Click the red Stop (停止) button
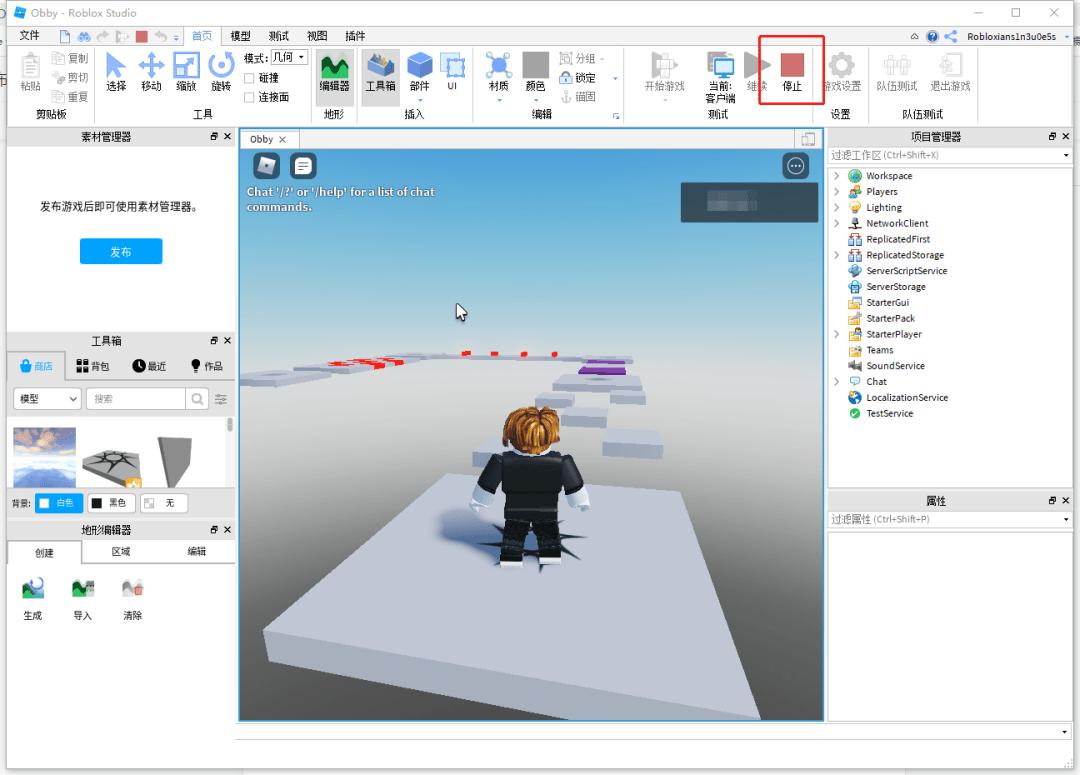The height and width of the screenshot is (775, 1080). click(x=791, y=70)
